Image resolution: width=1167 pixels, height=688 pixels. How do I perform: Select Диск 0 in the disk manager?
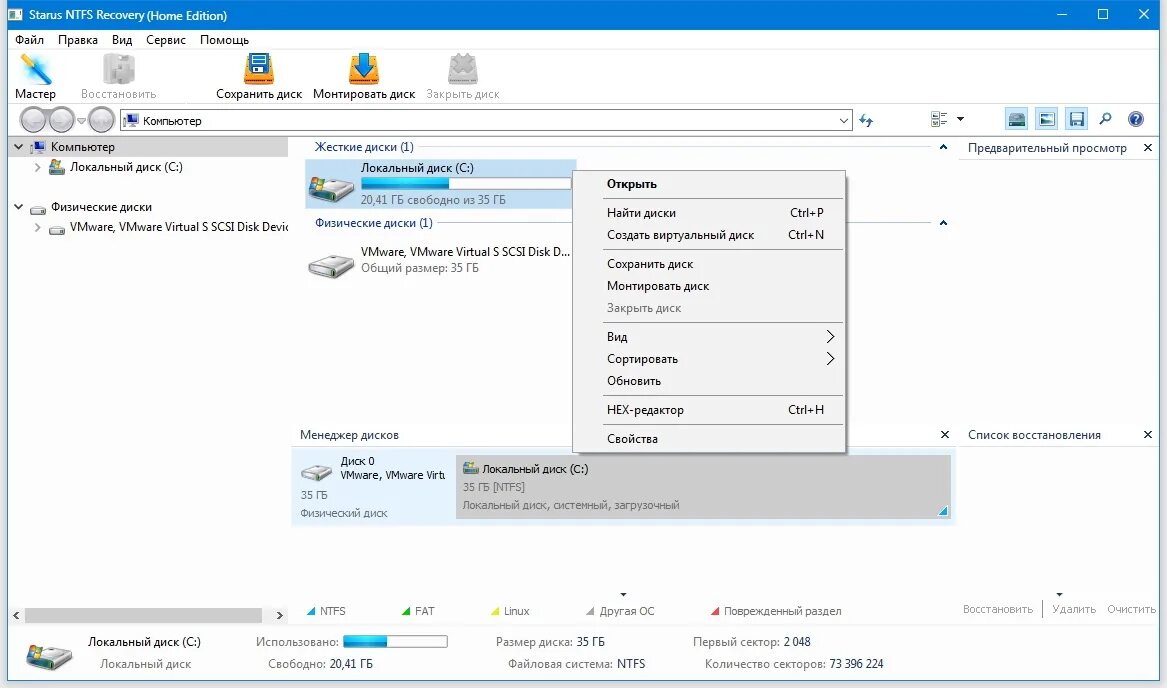pos(373,486)
